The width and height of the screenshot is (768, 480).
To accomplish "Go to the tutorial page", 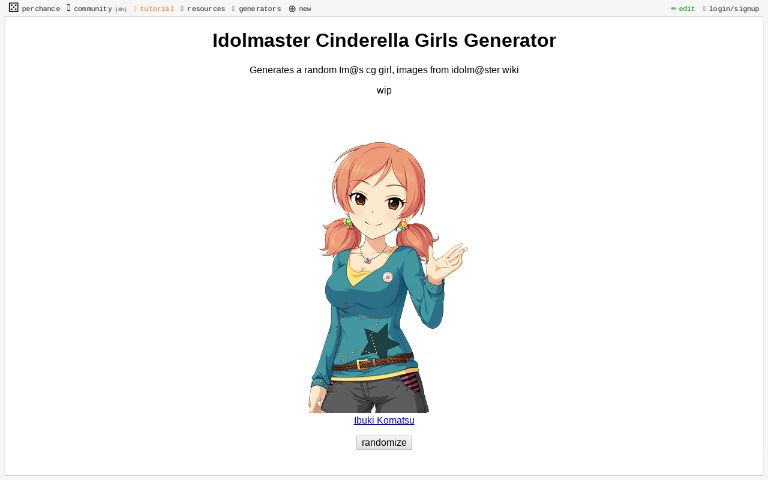I will [157, 9].
